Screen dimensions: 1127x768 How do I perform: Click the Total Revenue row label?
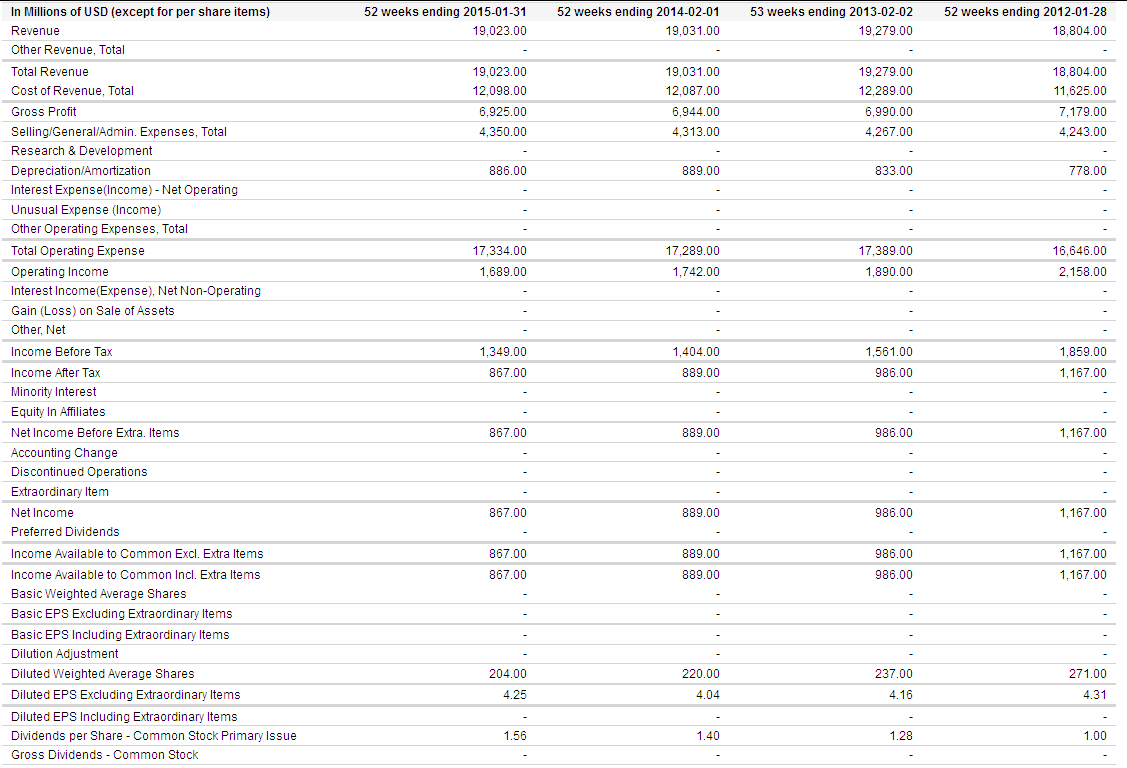tap(50, 72)
